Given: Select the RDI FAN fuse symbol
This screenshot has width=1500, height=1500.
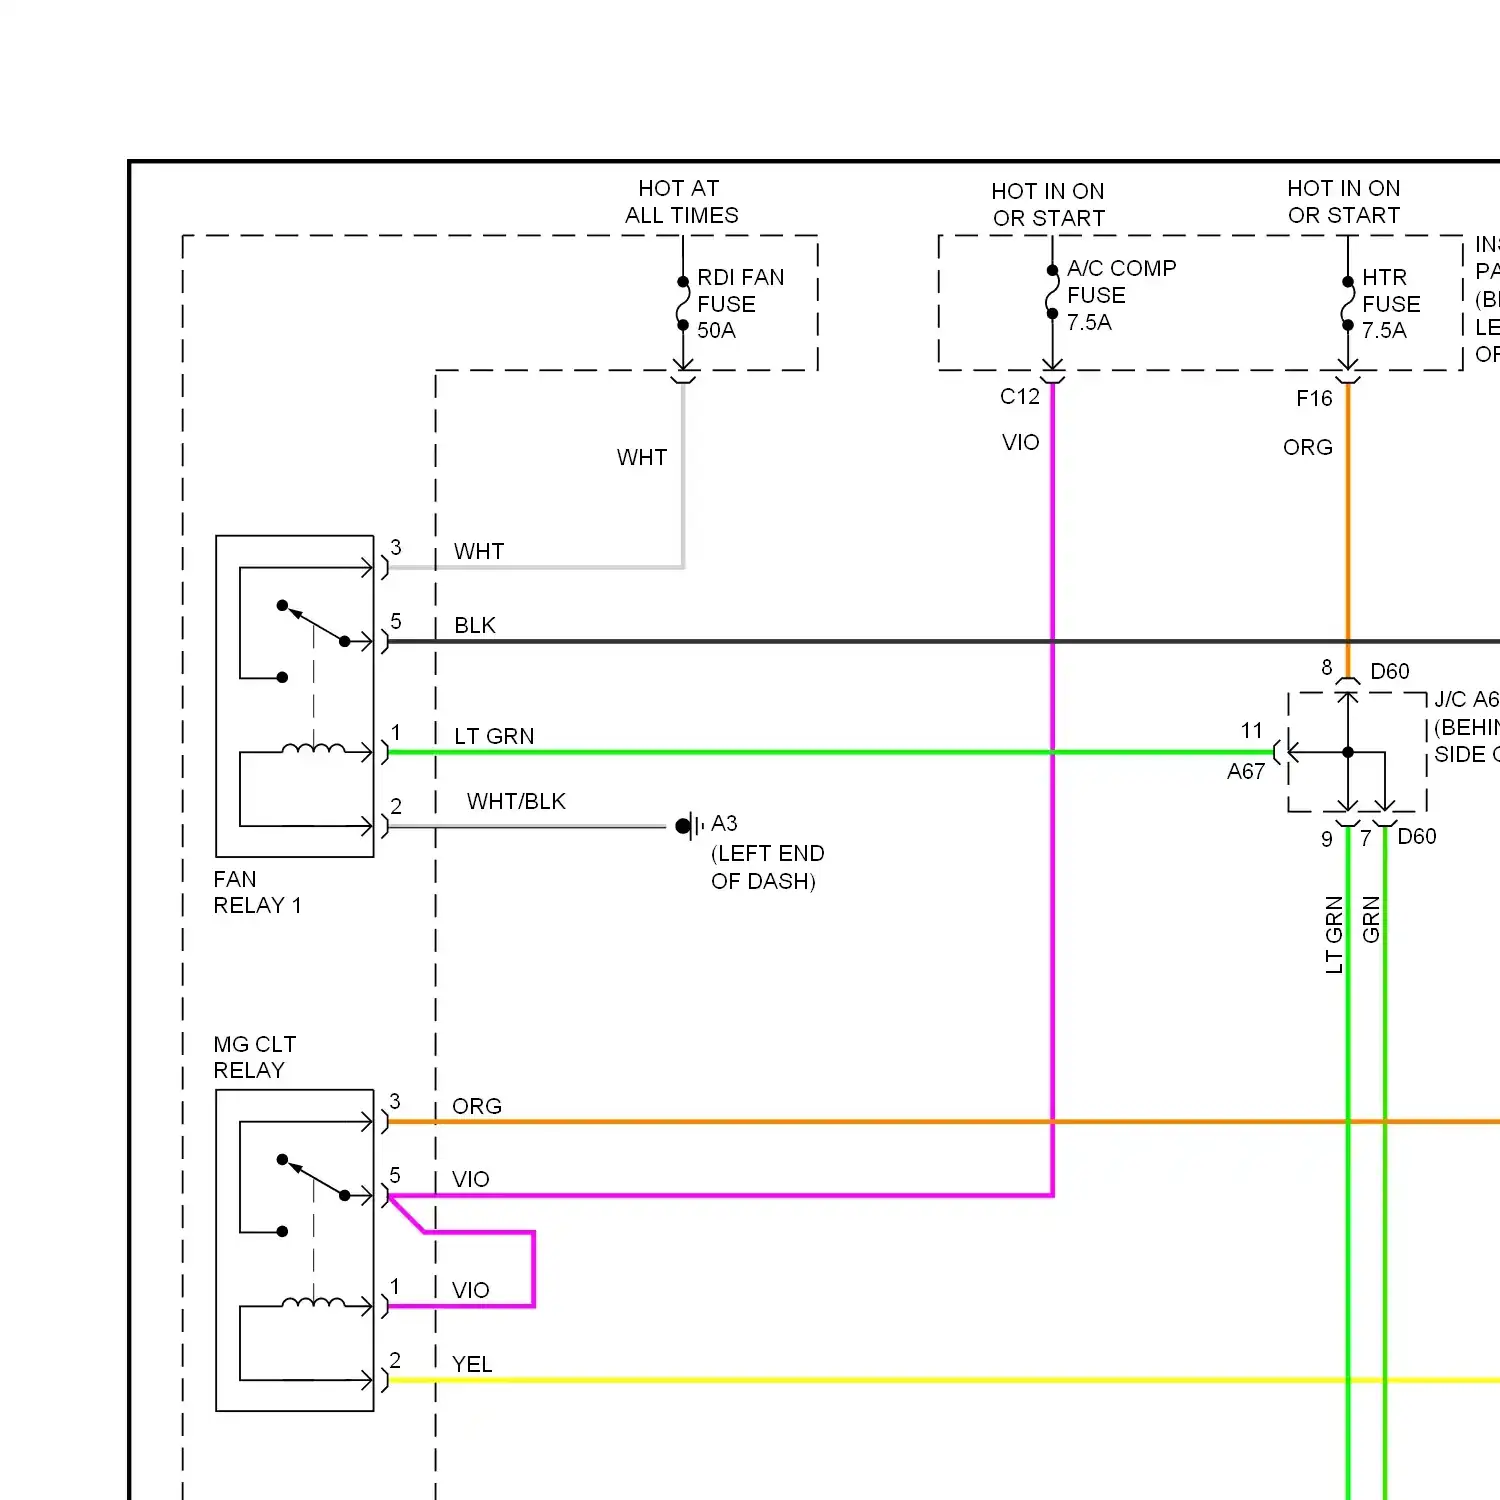Looking at the screenshot, I should point(683,303).
